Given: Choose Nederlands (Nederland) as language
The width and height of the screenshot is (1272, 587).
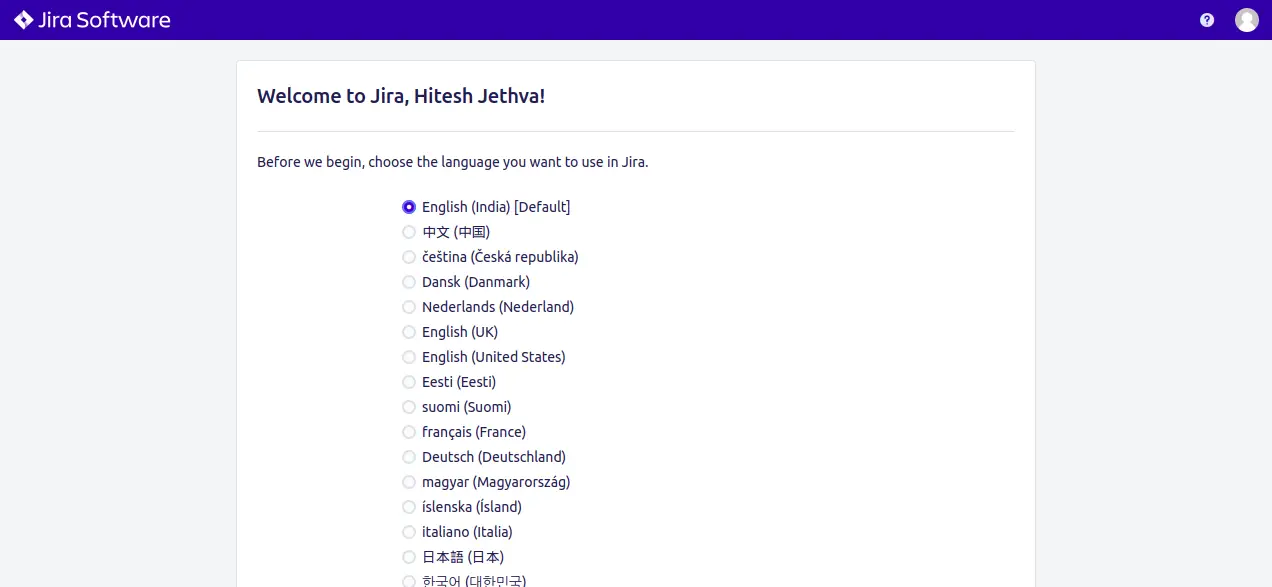Looking at the screenshot, I should 409,307.
